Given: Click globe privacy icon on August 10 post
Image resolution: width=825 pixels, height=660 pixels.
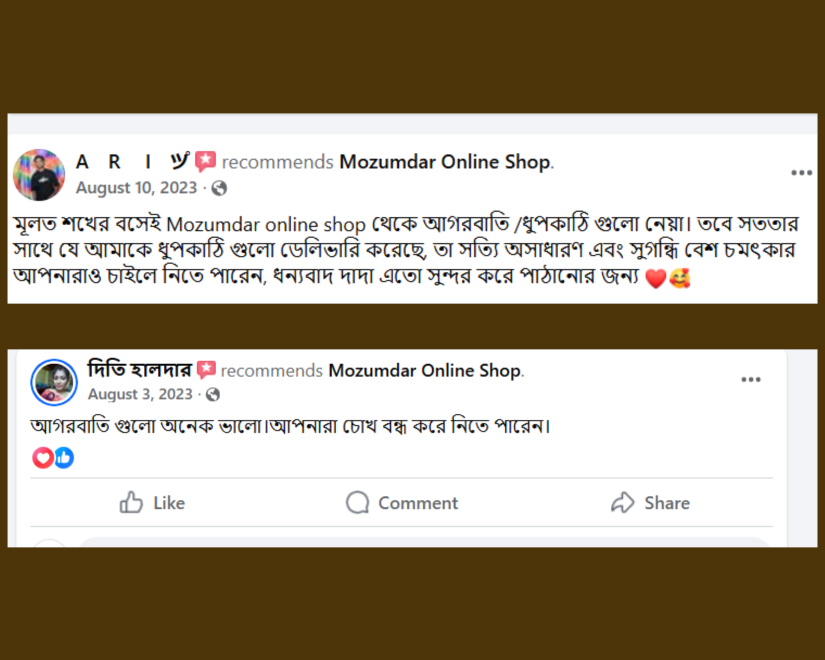Looking at the screenshot, I should 219,188.
